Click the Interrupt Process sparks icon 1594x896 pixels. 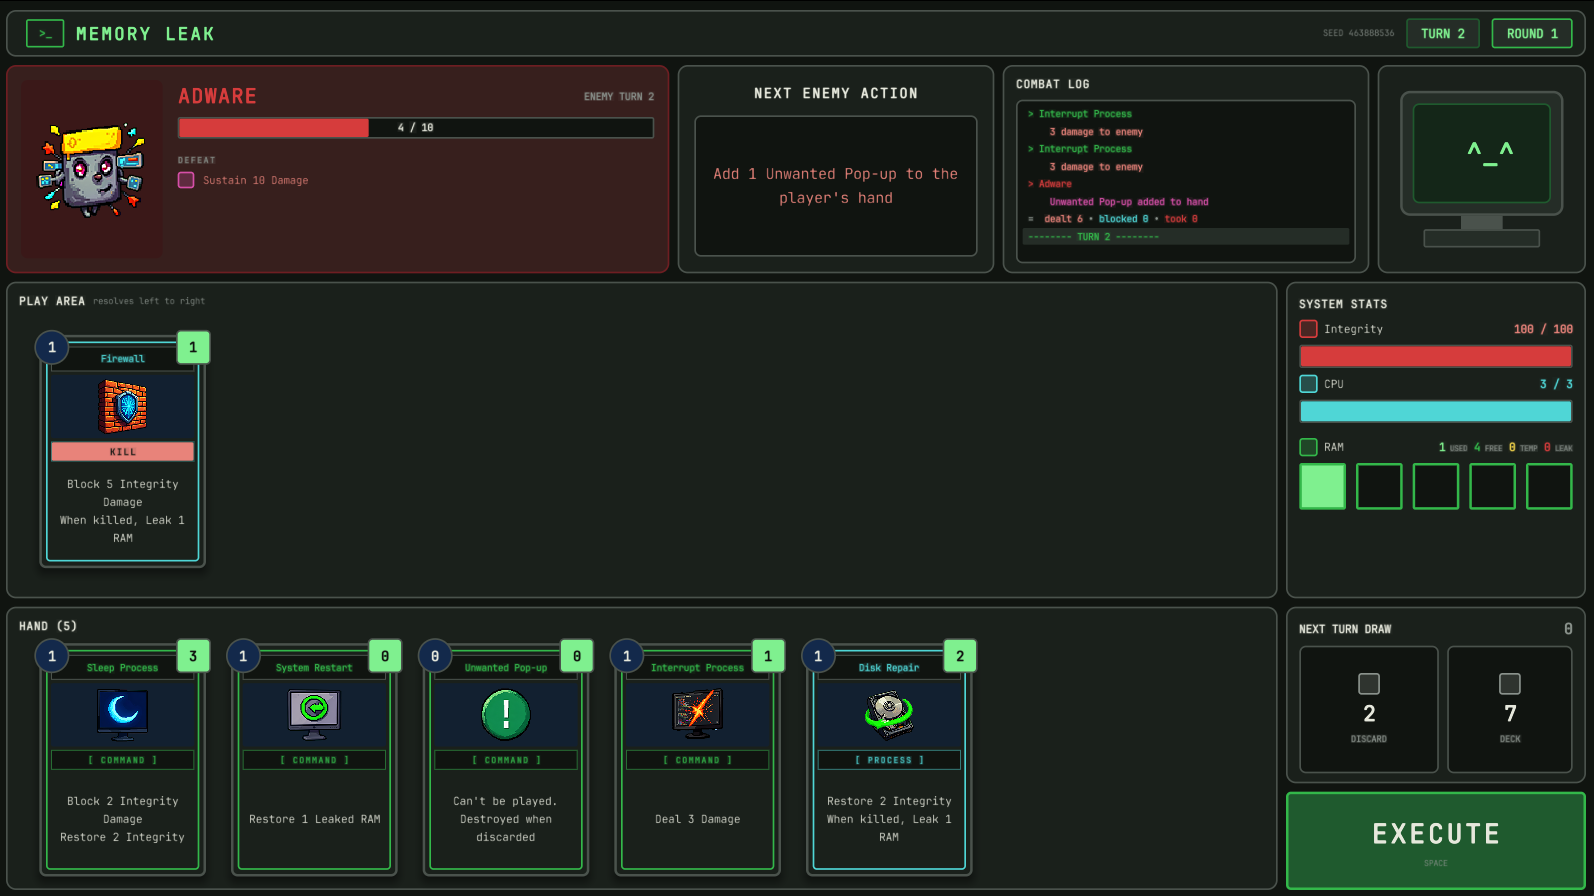(698, 714)
